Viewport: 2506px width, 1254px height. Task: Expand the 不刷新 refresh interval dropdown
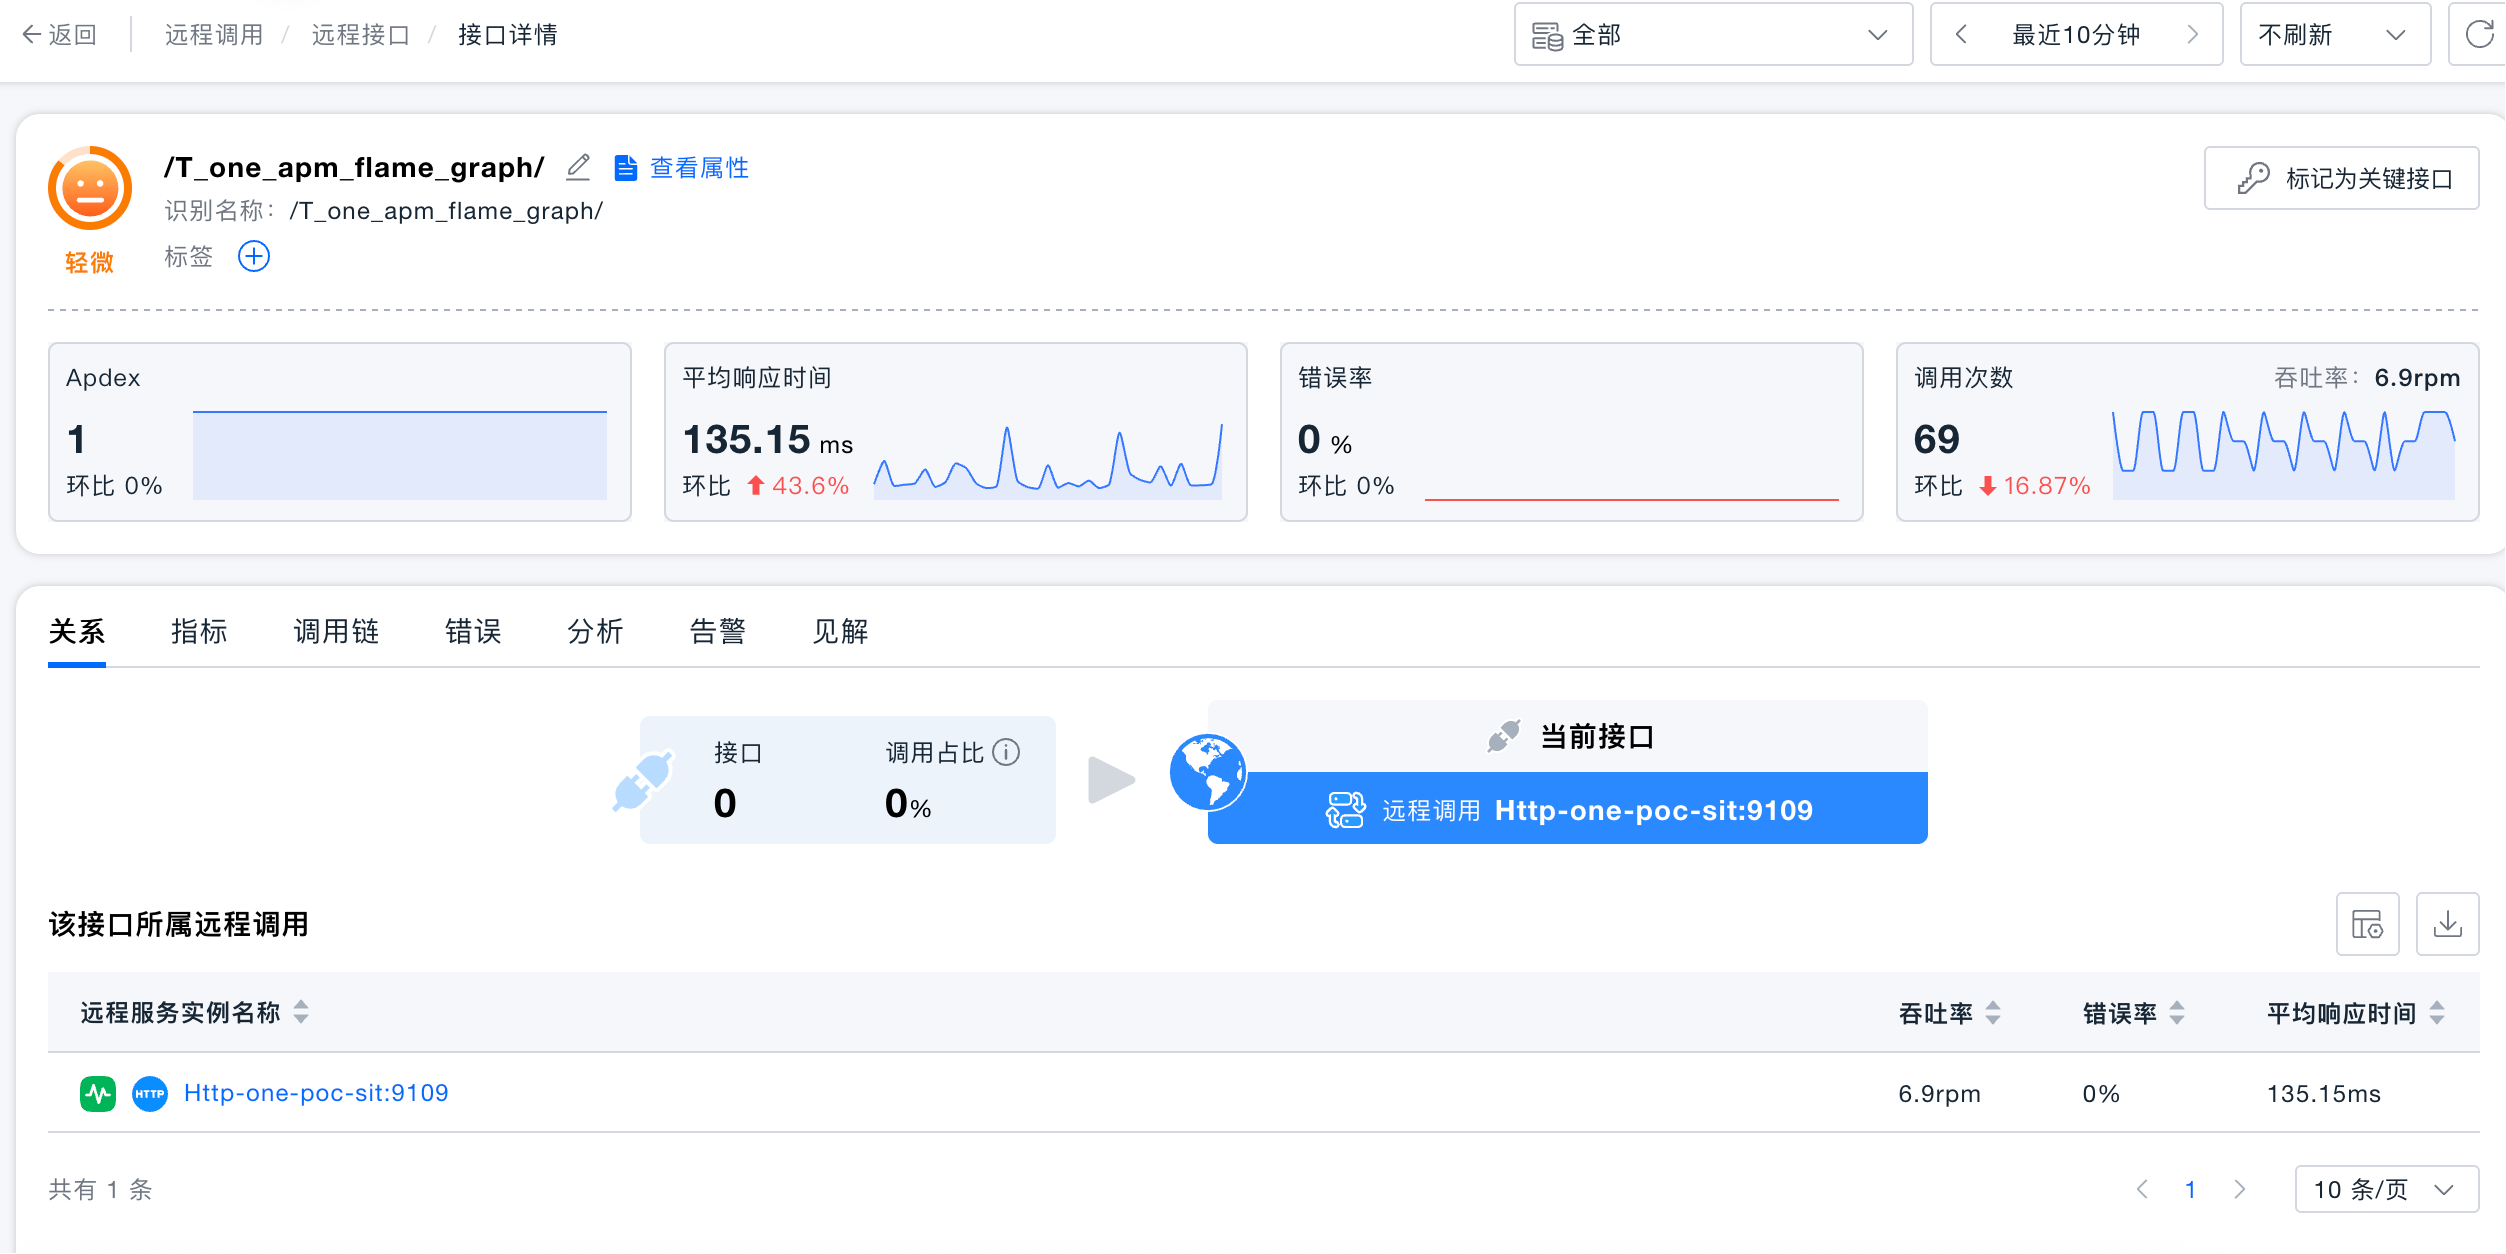tap(2335, 35)
